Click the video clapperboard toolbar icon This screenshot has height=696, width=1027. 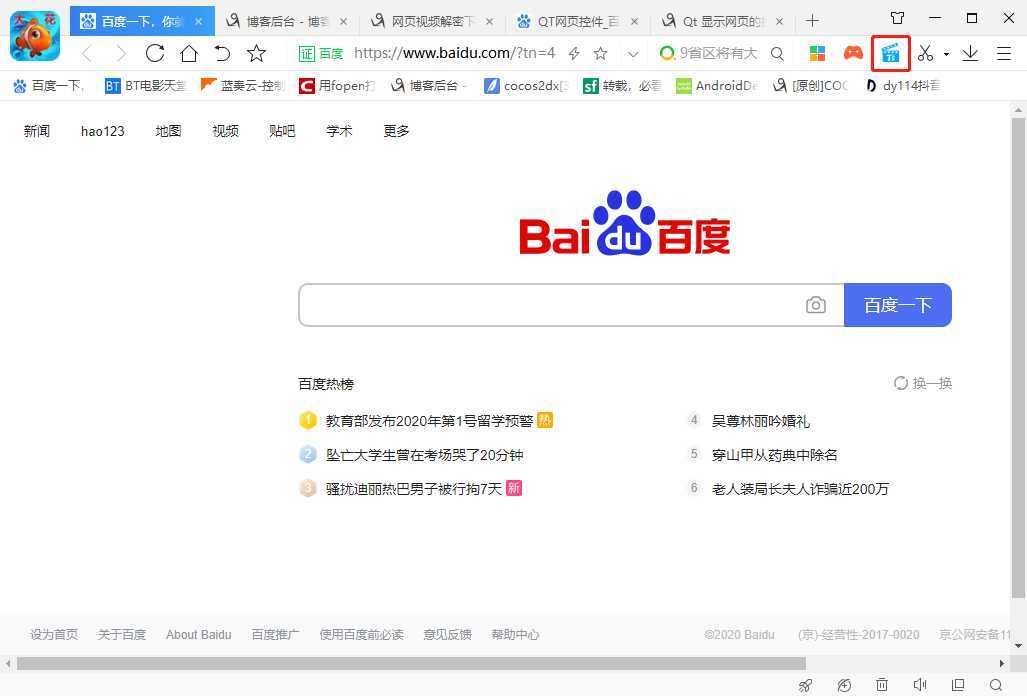click(891, 53)
